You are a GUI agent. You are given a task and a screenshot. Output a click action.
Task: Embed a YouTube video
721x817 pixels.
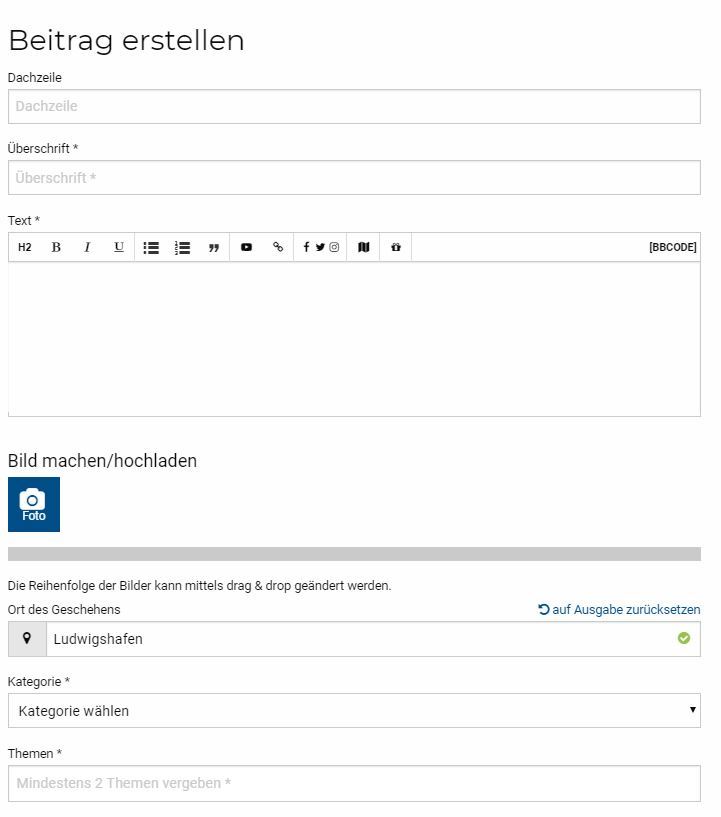coord(246,247)
